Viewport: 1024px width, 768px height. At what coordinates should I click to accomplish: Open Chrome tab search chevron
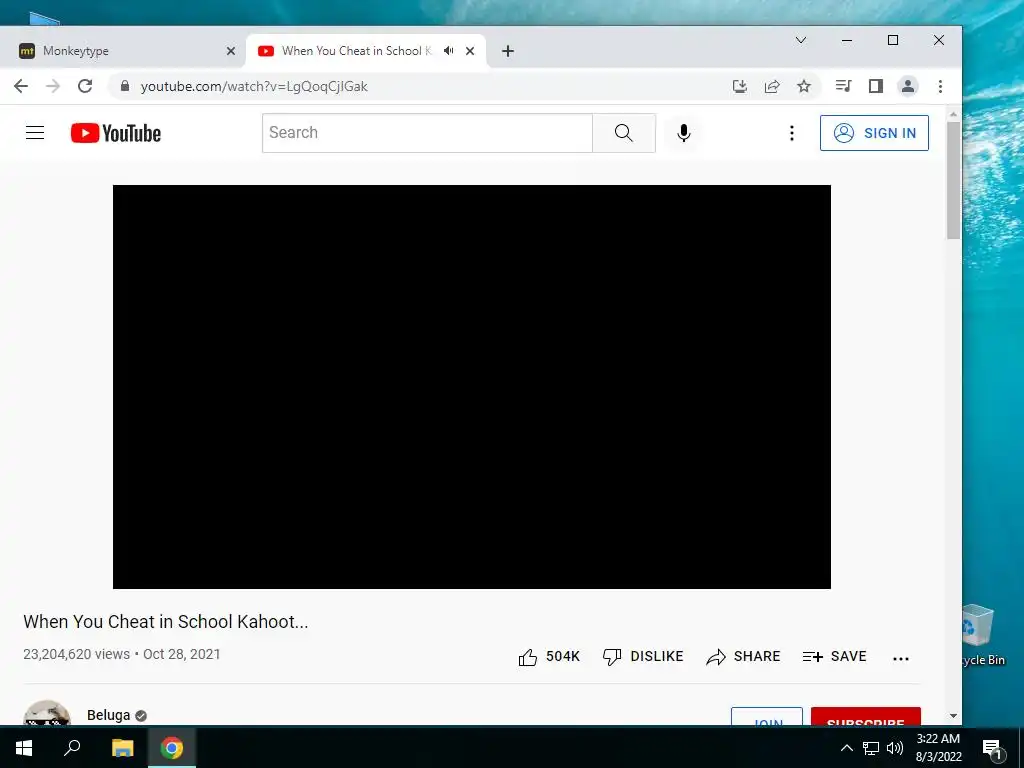801,40
